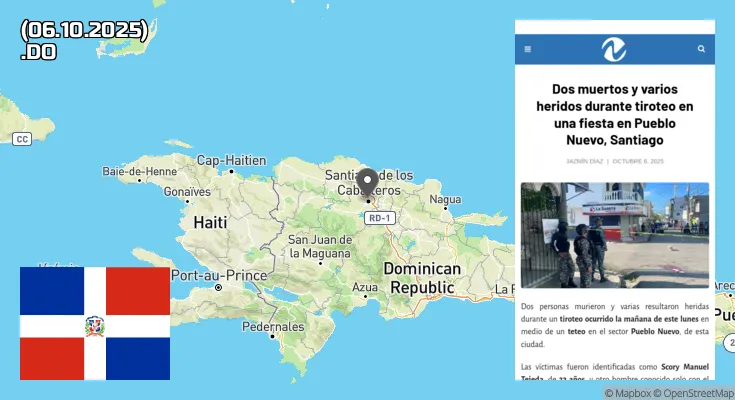Click the Port-au-Prince capital marker dot
The image size is (735, 400).
pos(218,288)
